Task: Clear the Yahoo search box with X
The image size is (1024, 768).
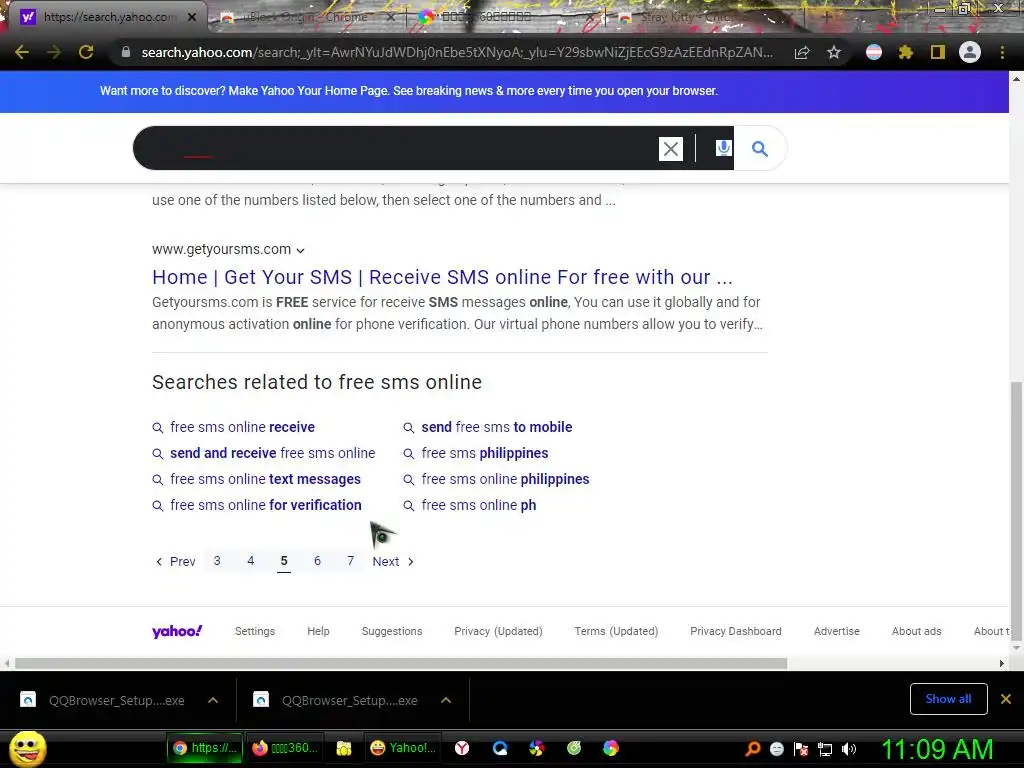Action: (671, 149)
